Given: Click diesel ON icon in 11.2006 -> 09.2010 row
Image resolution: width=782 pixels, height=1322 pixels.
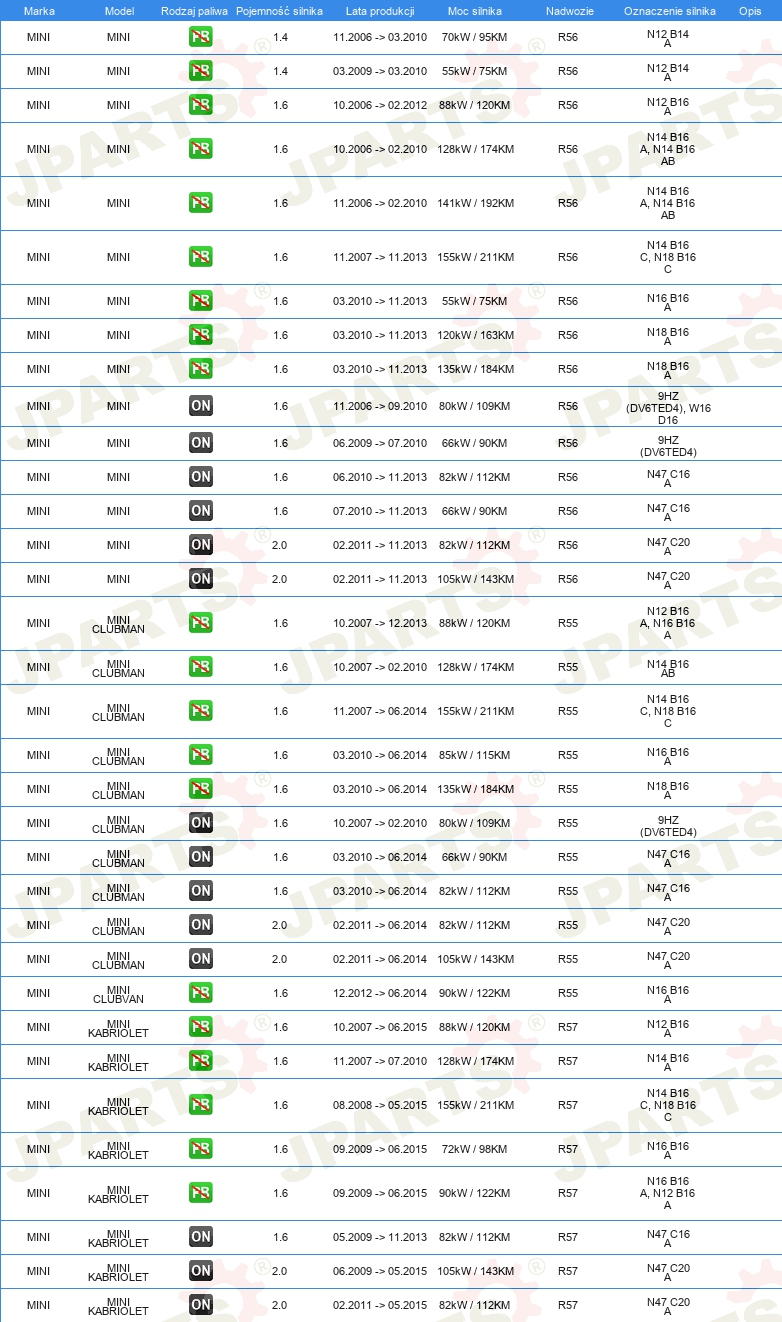Looking at the screenshot, I should (x=201, y=406).
